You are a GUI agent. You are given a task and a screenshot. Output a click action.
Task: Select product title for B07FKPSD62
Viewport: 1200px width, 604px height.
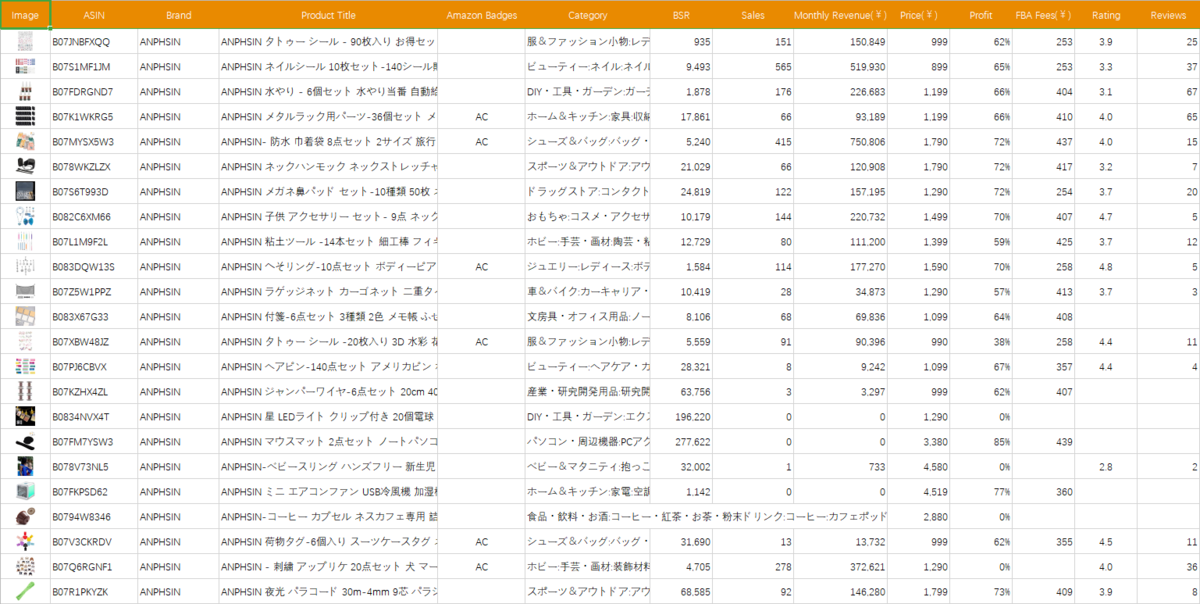tap(328, 492)
